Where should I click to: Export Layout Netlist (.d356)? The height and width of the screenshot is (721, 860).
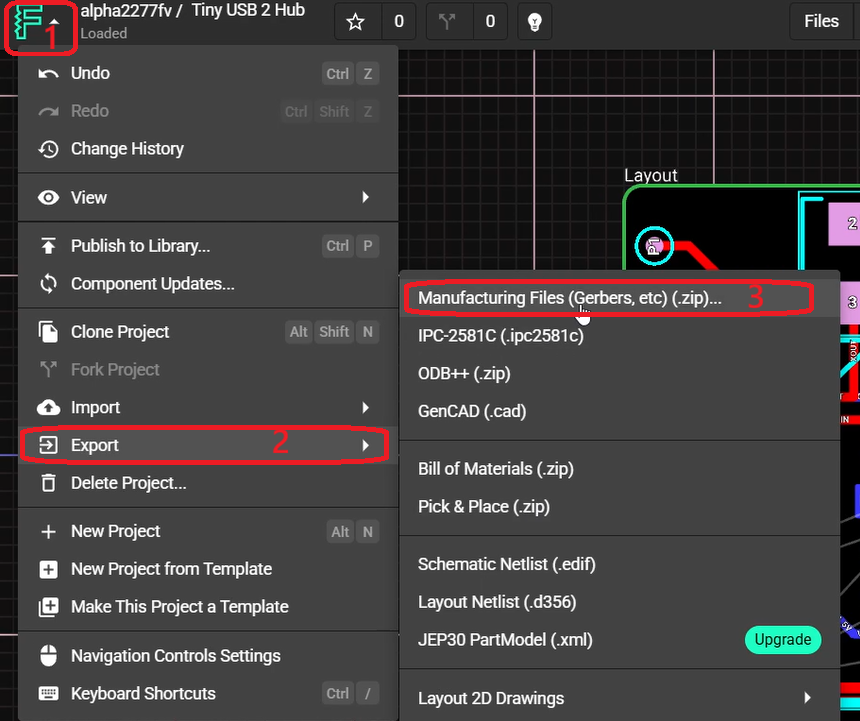click(x=620, y=602)
